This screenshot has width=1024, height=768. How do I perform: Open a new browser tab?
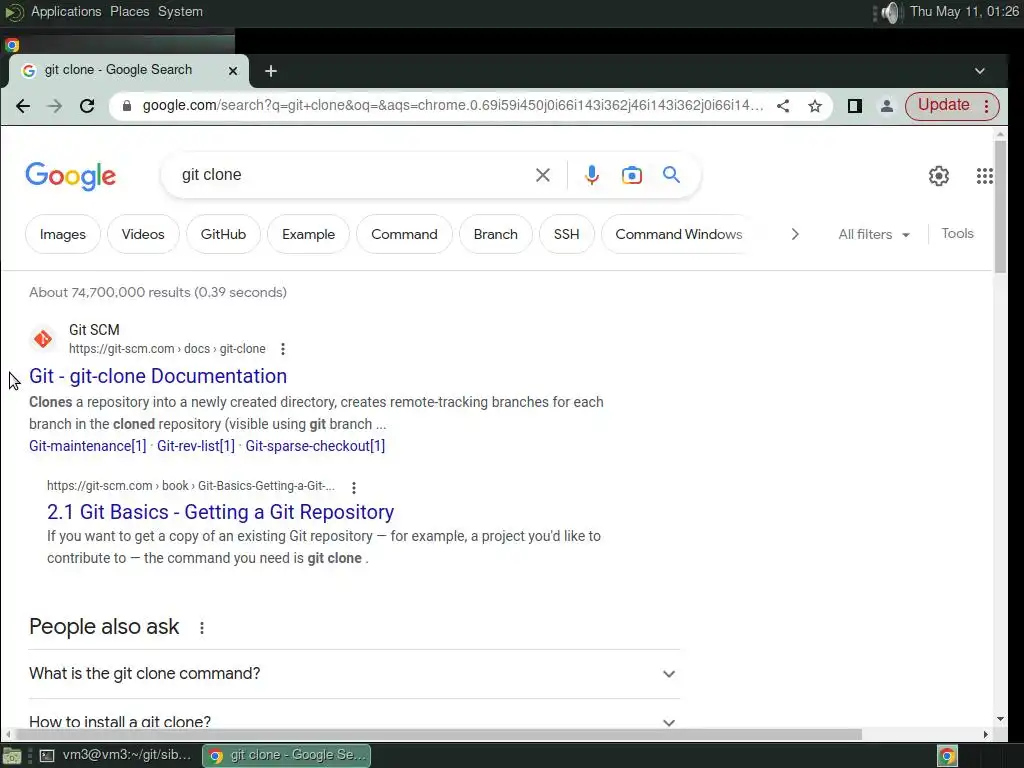tap(271, 71)
